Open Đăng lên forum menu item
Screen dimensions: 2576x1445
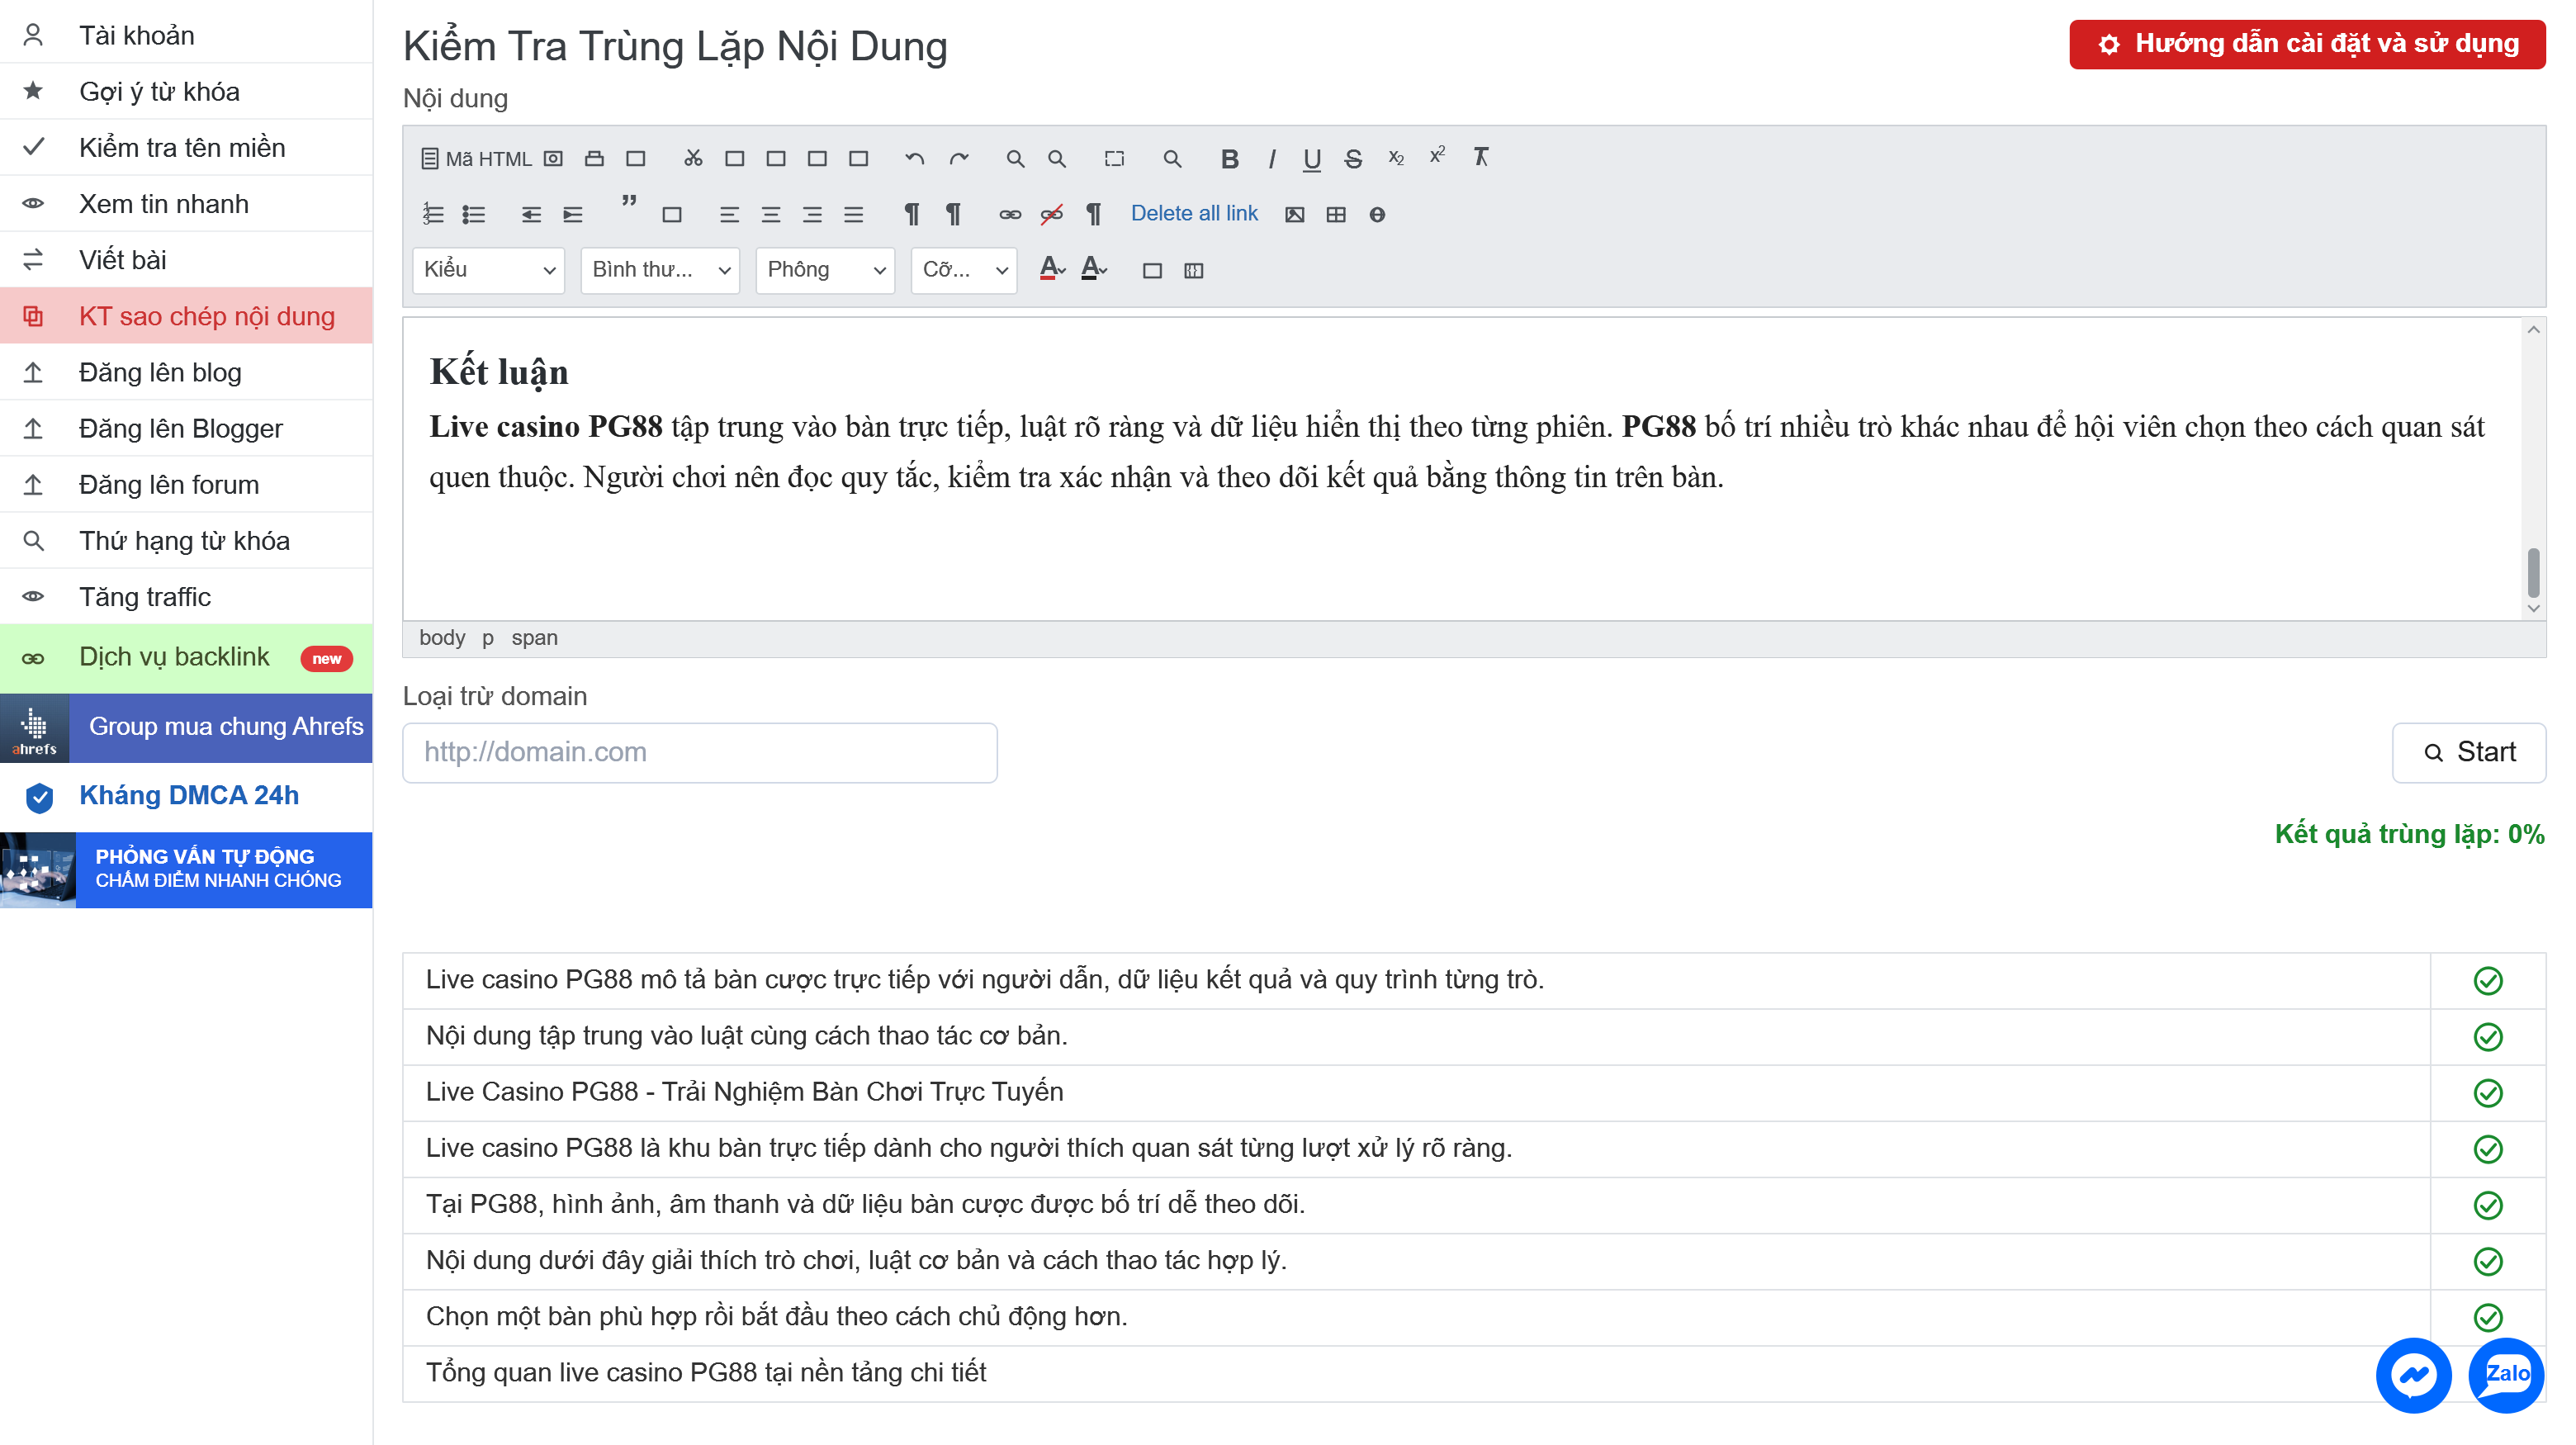(186, 484)
